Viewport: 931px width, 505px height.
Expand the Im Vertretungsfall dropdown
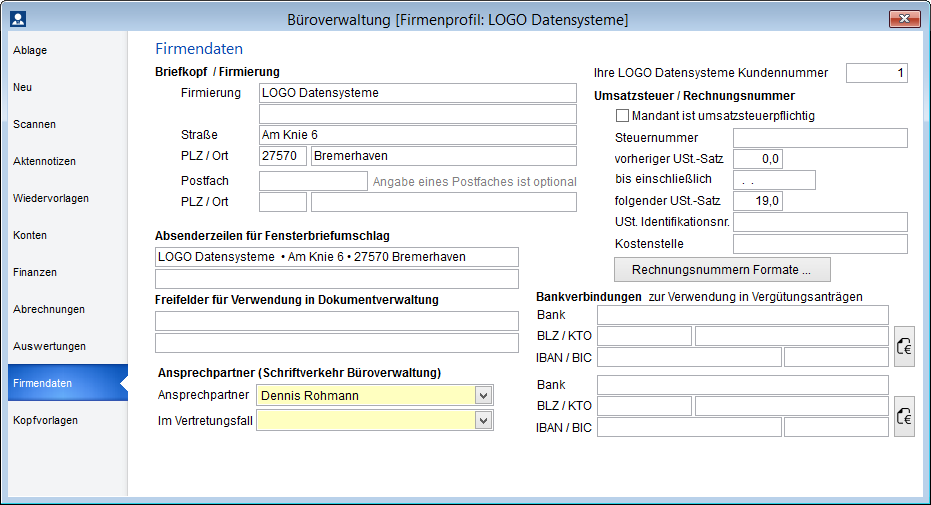point(483,421)
